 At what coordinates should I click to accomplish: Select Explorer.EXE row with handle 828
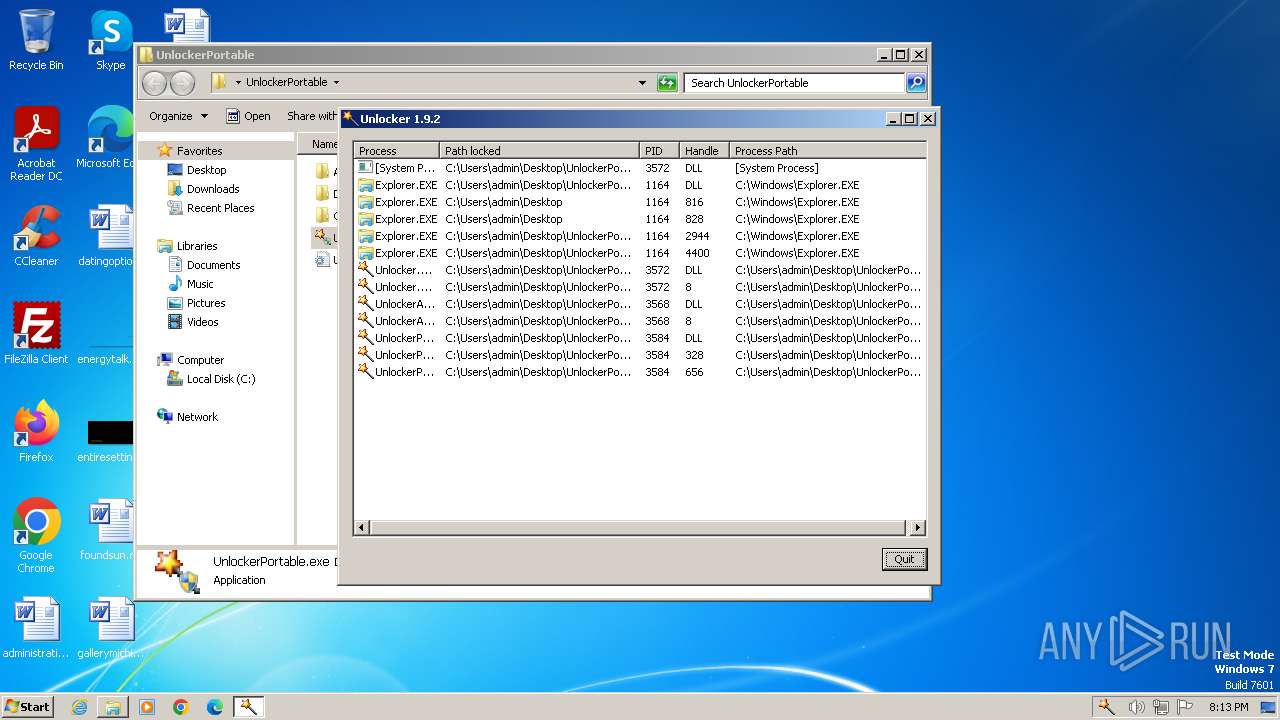coord(640,219)
